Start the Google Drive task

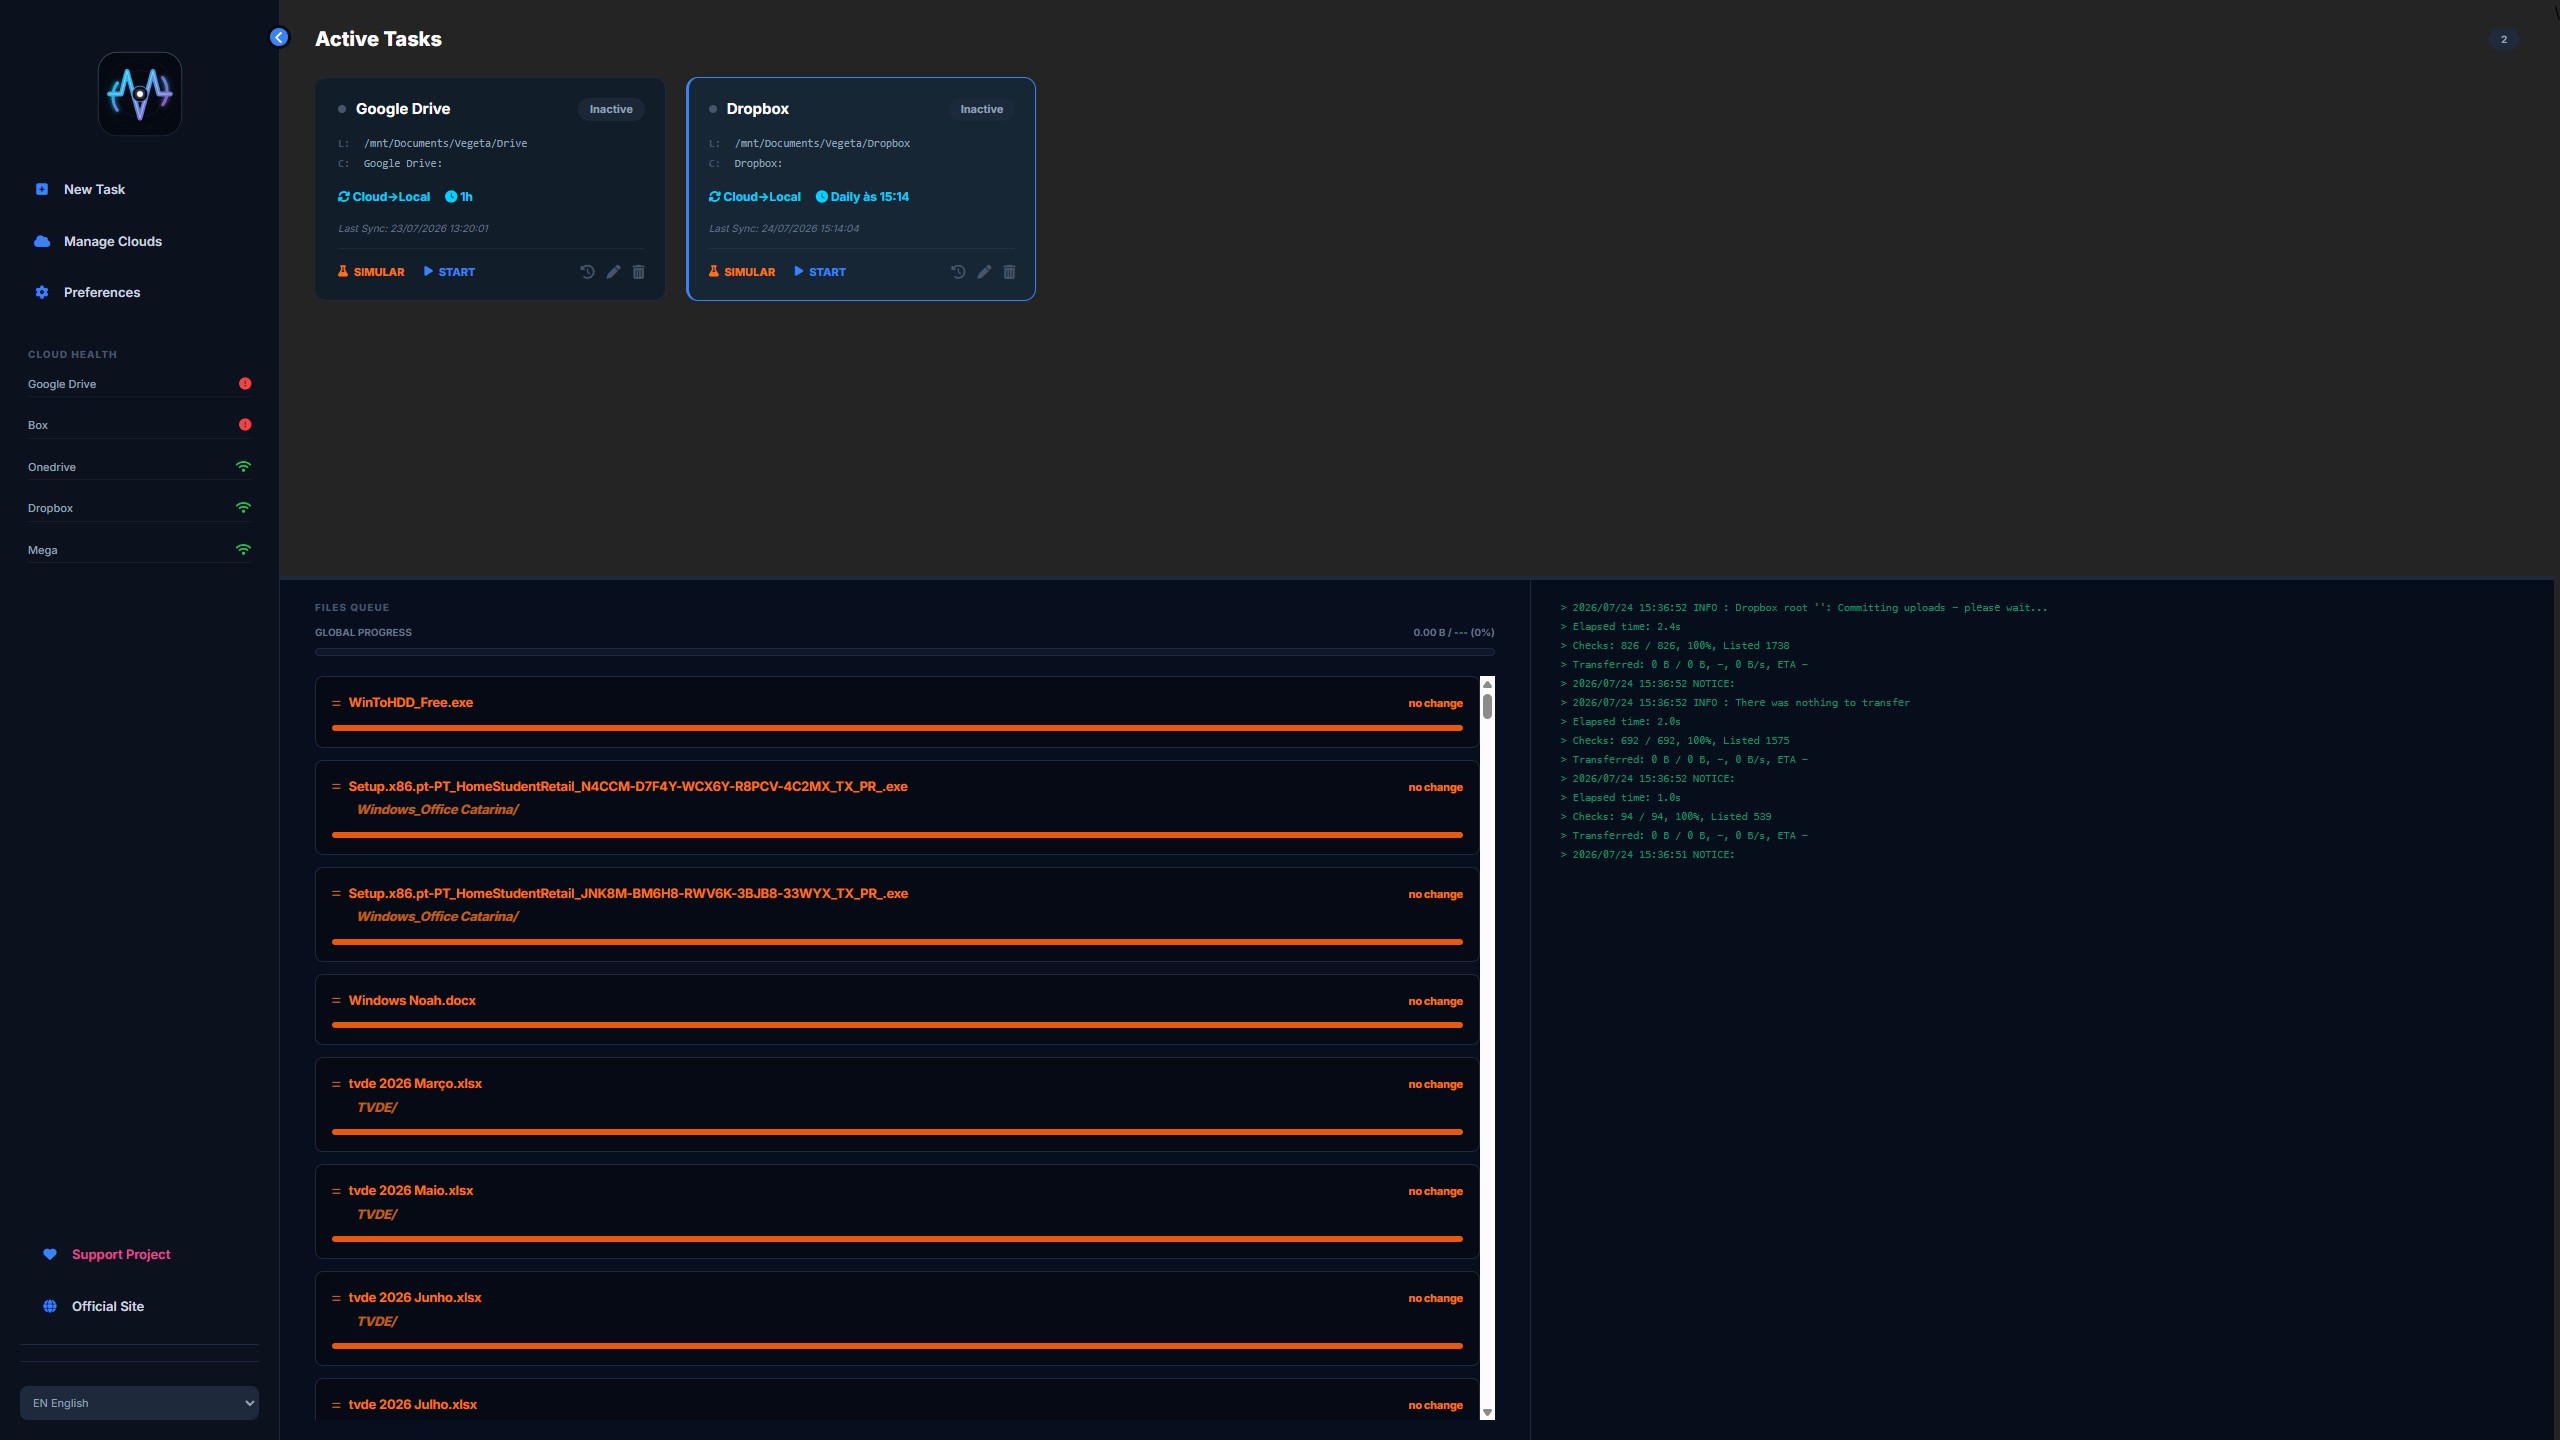pyautogui.click(x=449, y=272)
